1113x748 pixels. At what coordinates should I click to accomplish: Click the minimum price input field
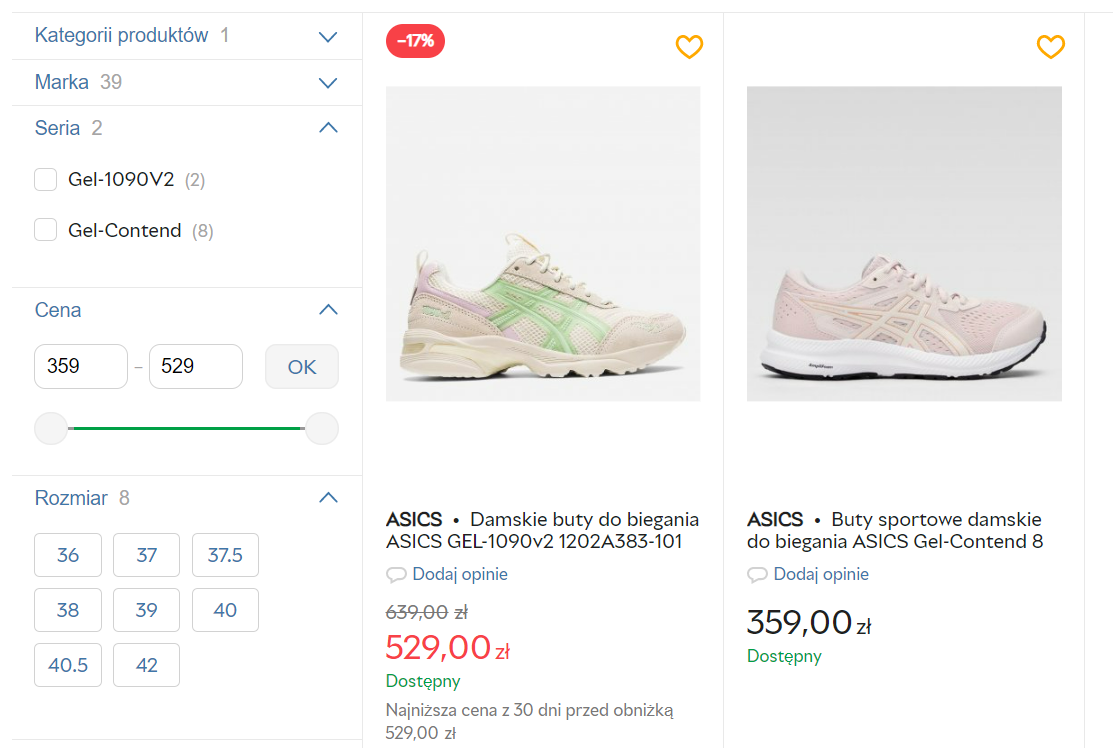(81, 366)
